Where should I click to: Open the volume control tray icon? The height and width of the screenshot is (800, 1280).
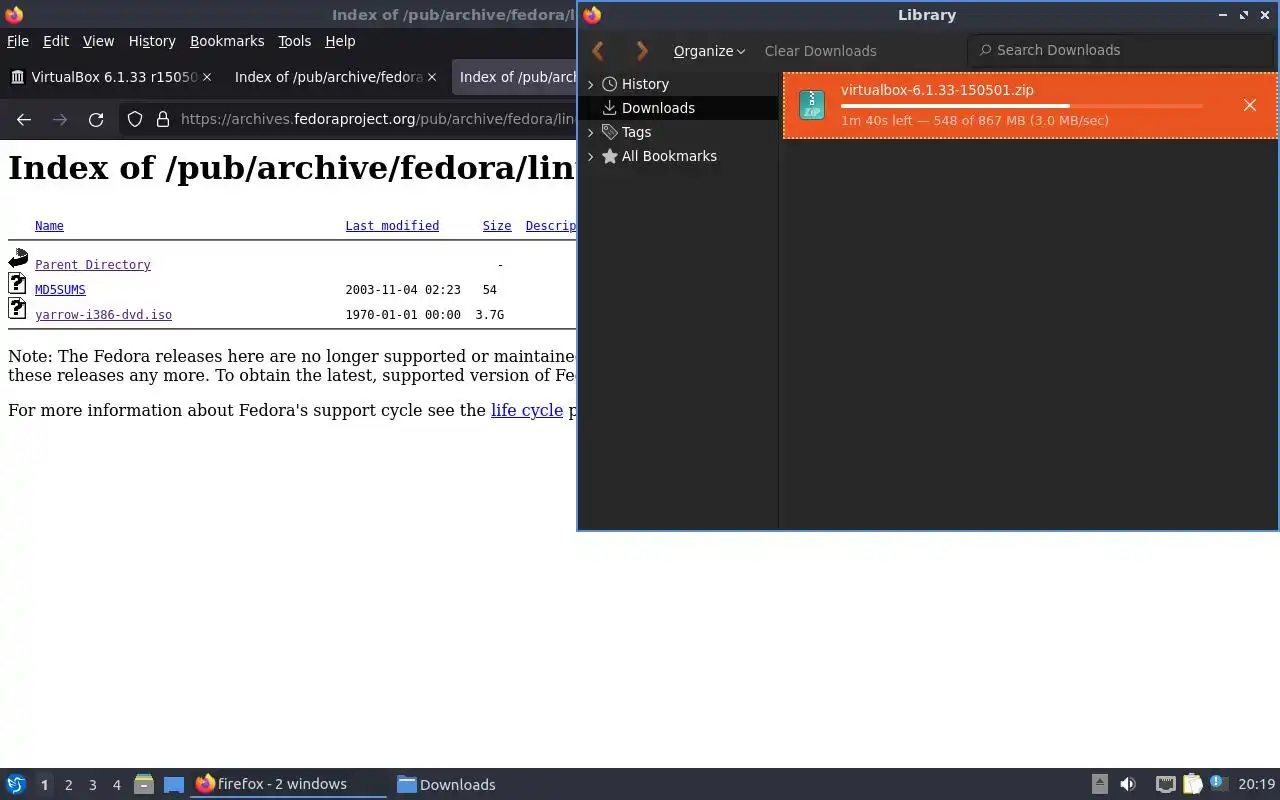point(1127,785)
